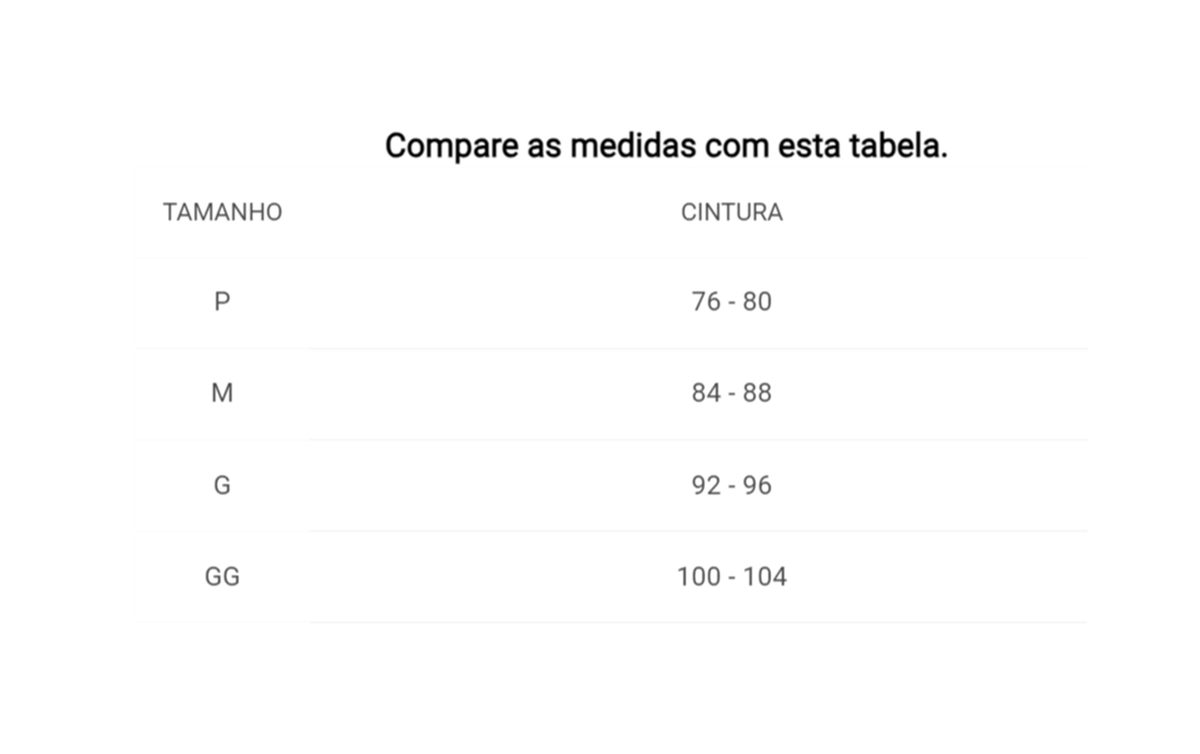Image resolution: width=1200 pixels, height=754 pixels.
Task: Select the waist value 92 - 96
Action: point(731,485)
